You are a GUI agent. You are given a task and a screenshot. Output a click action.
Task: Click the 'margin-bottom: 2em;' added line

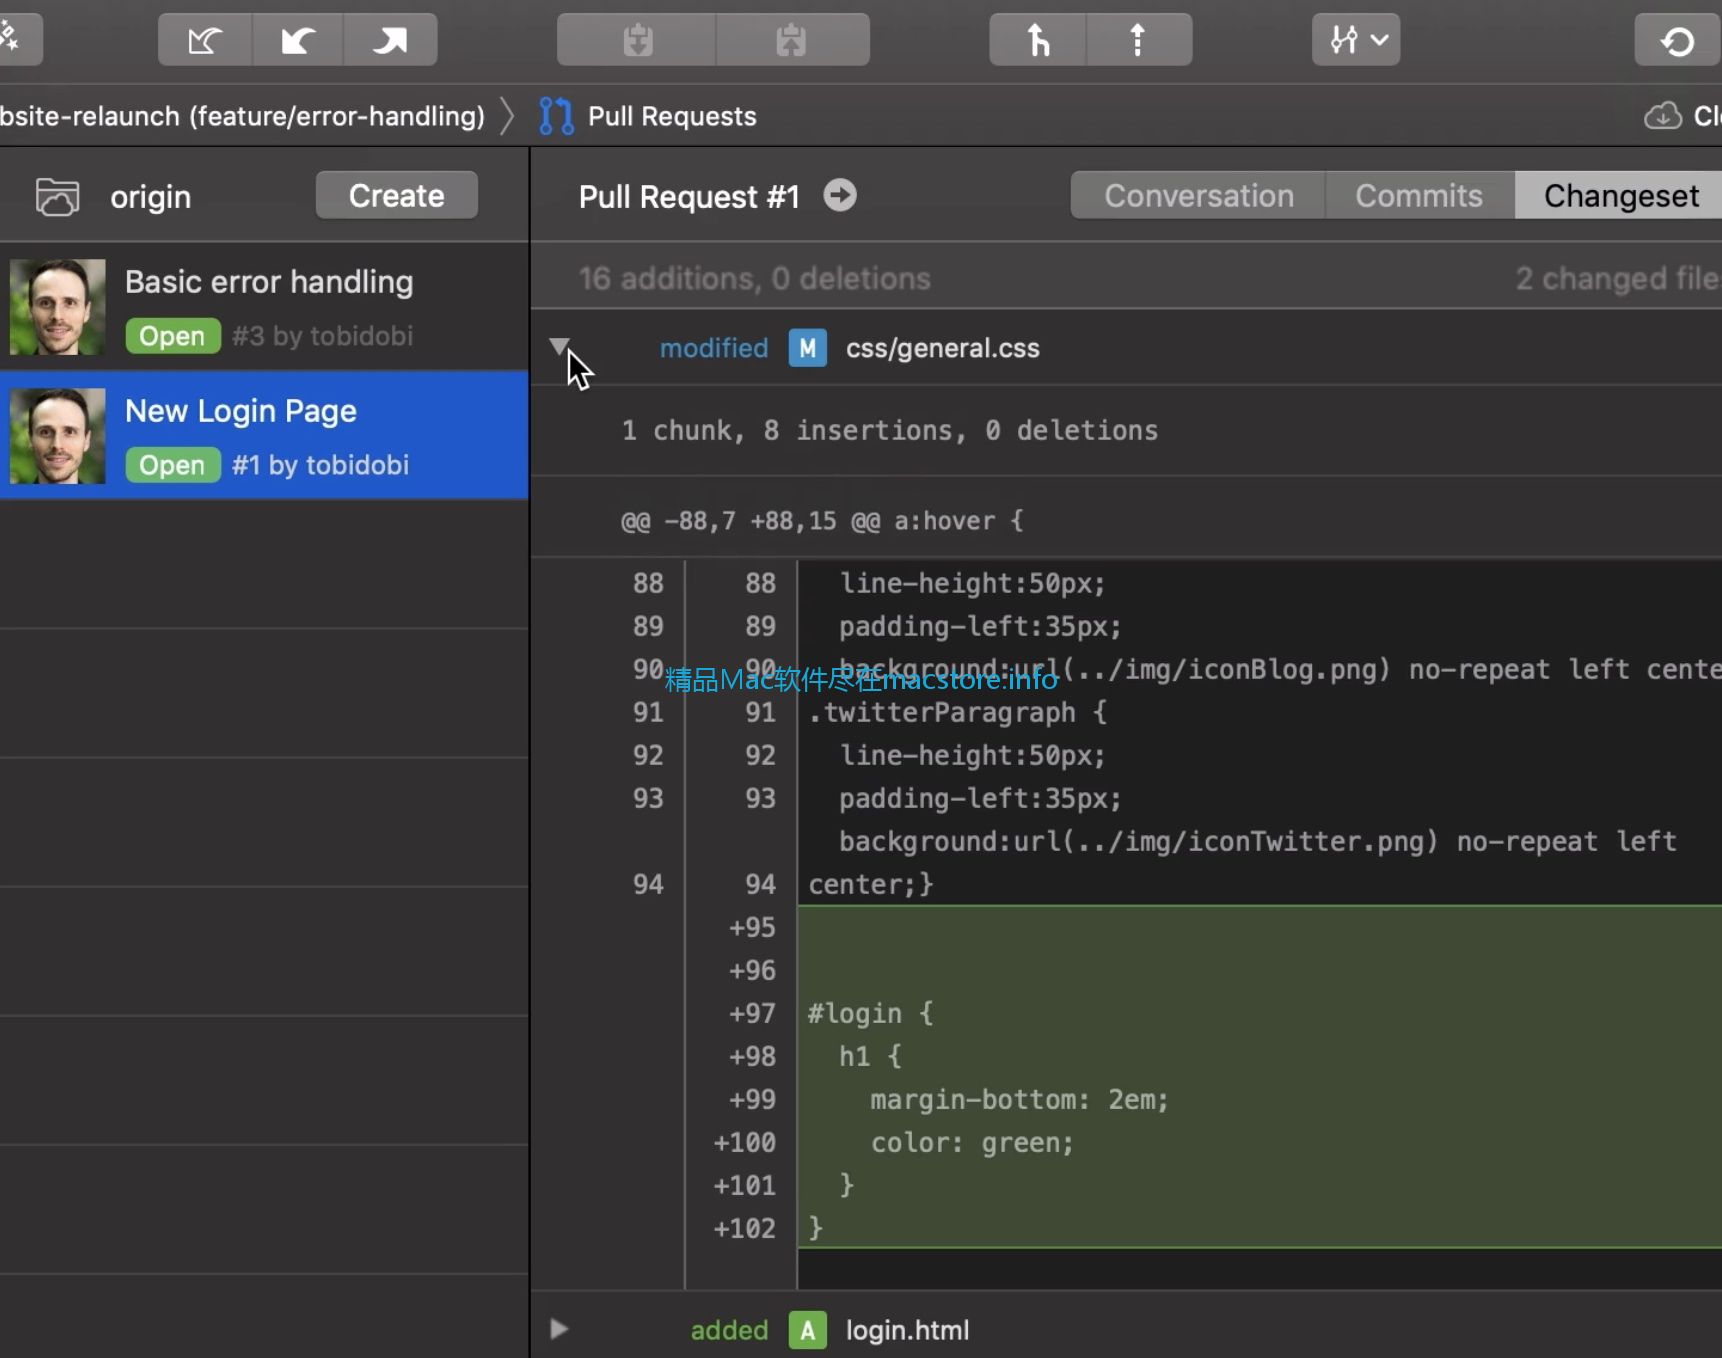1019,1099
